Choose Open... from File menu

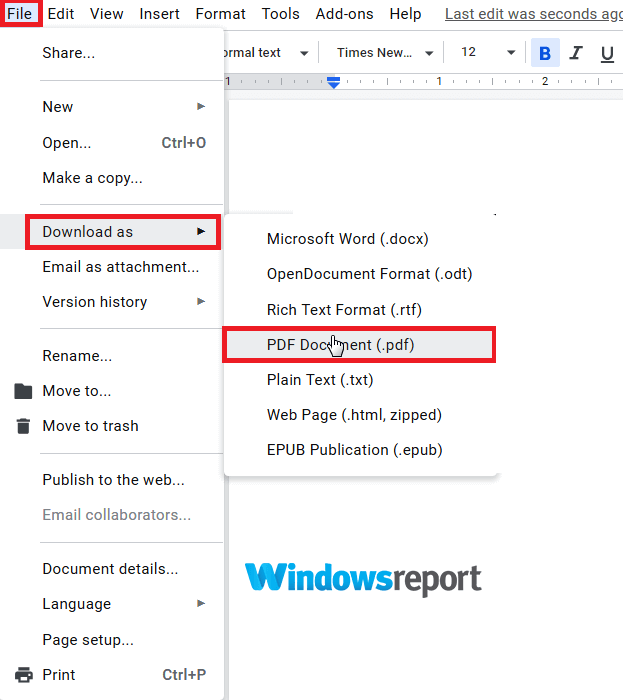(x=112, y=143)
